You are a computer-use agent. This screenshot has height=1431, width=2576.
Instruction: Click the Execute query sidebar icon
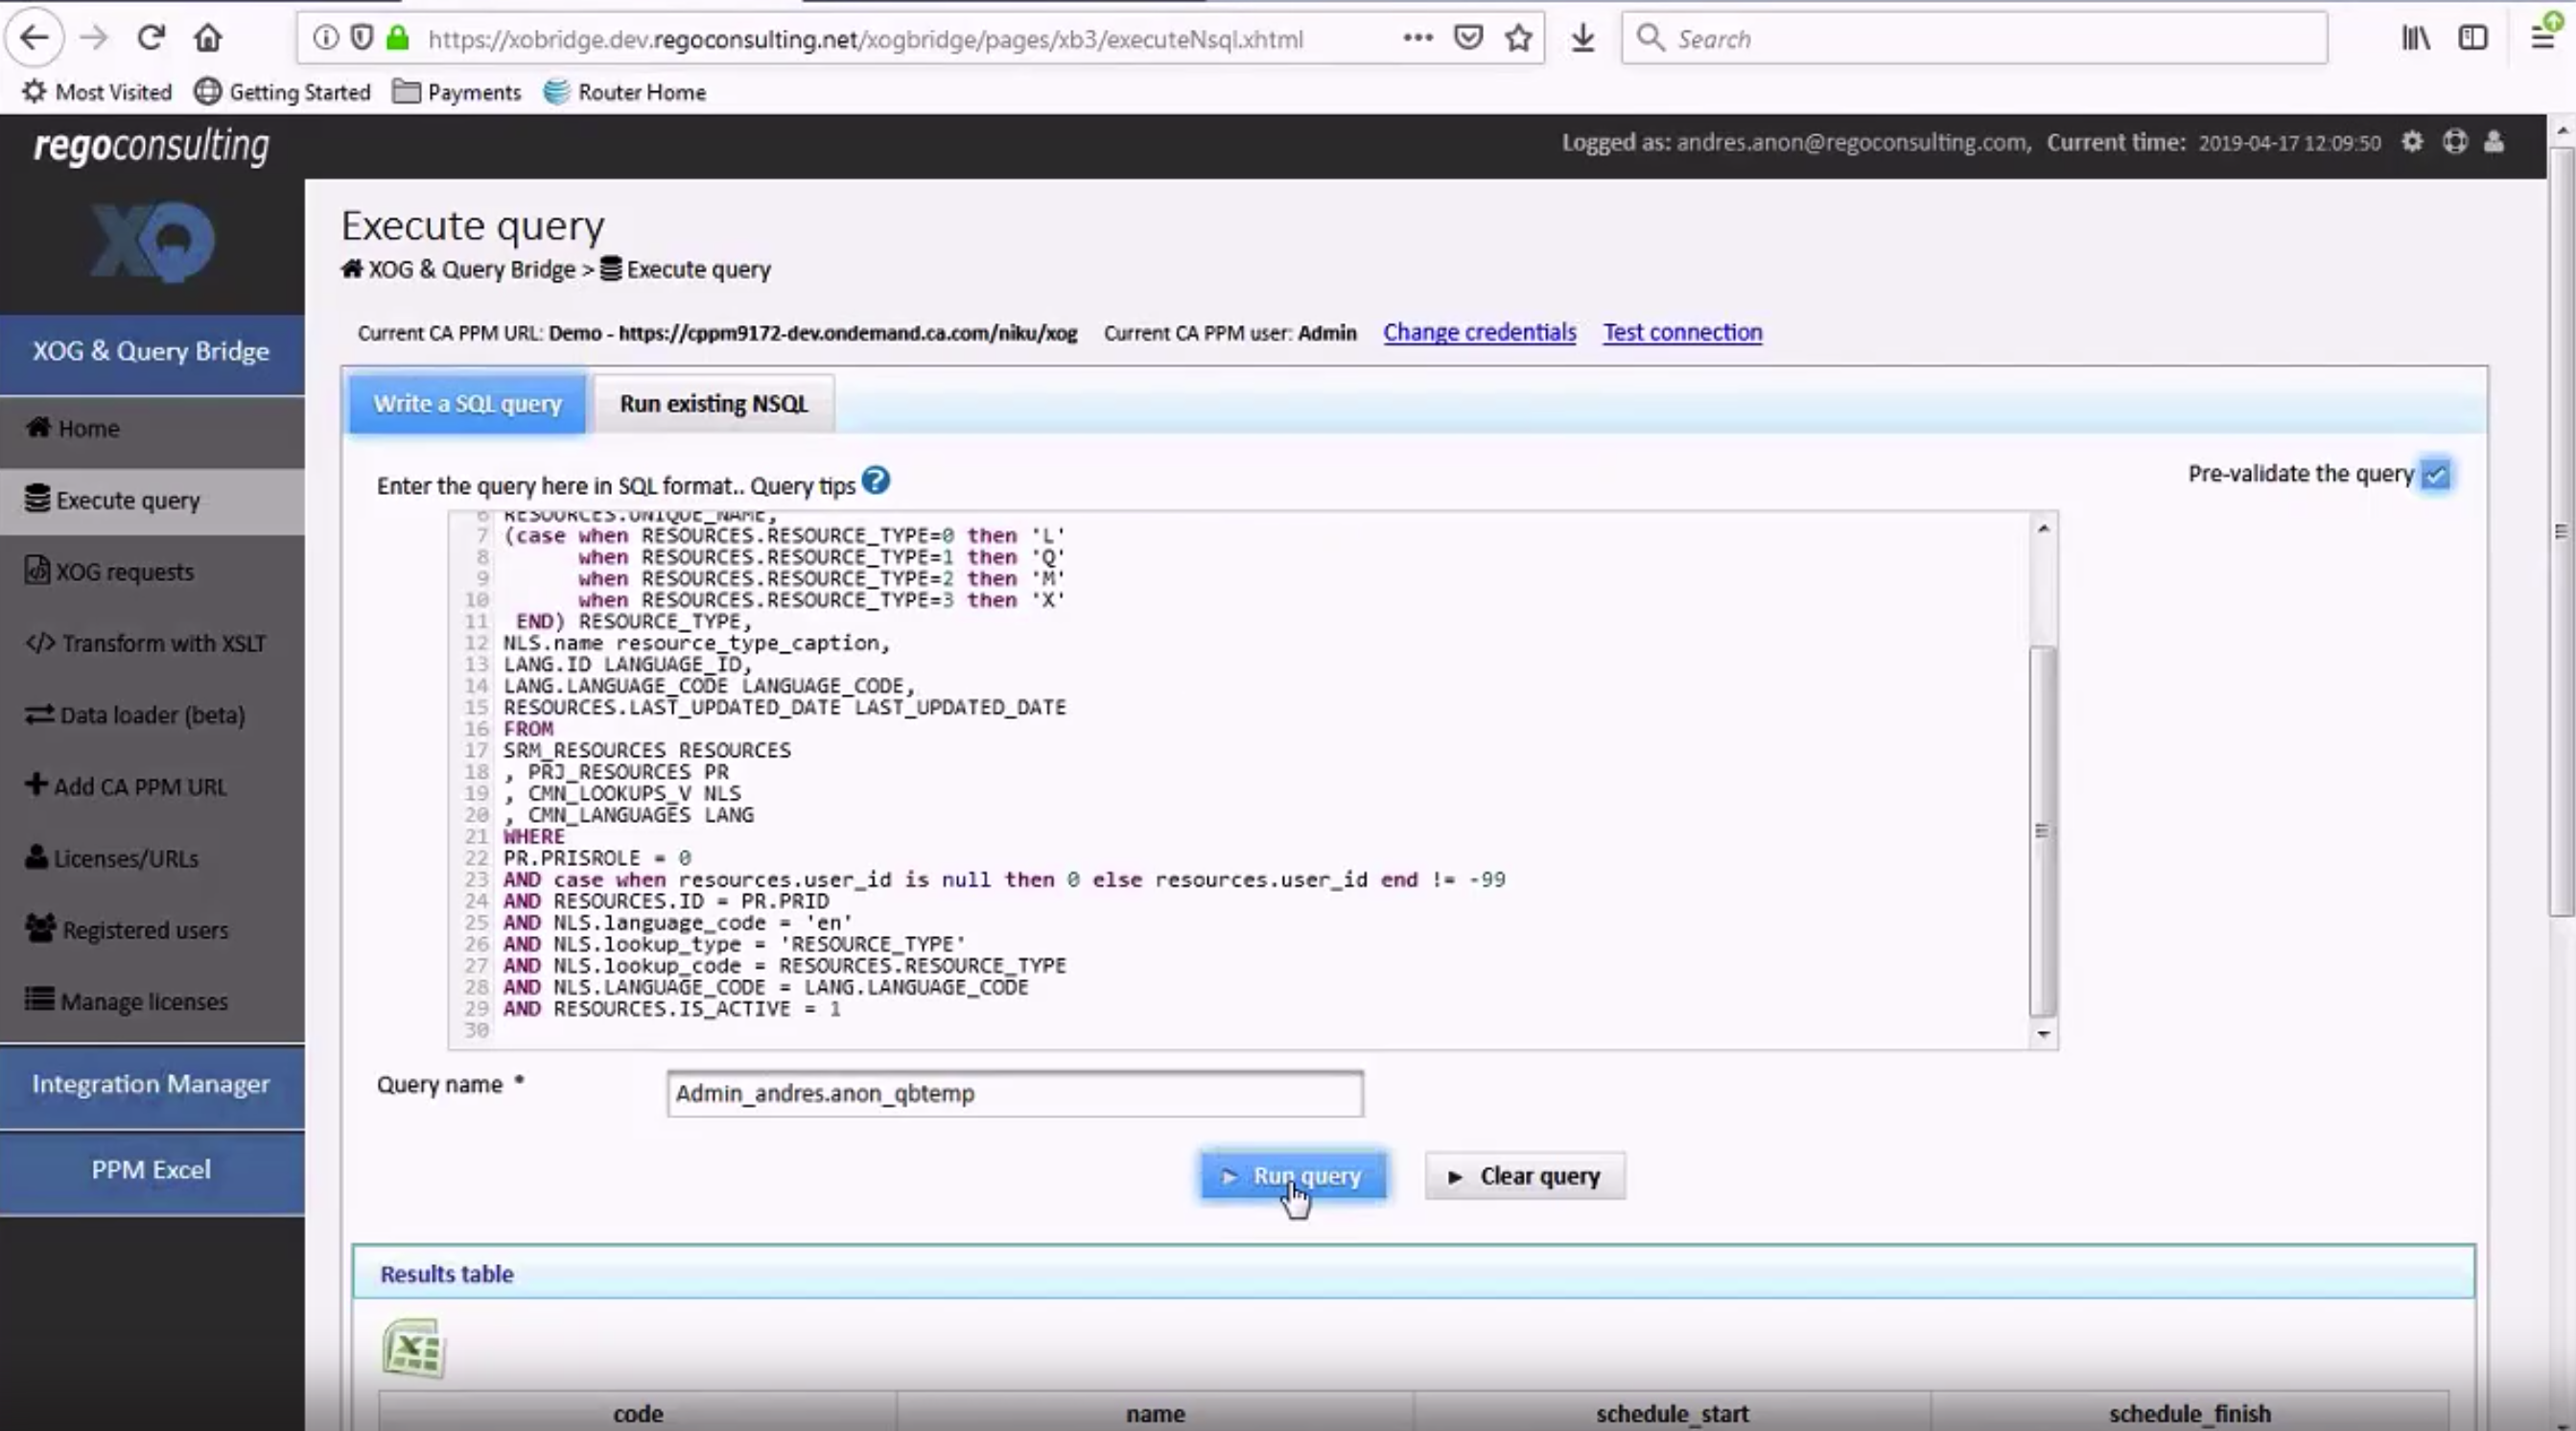pyautogui.click(x=37, y=497)
